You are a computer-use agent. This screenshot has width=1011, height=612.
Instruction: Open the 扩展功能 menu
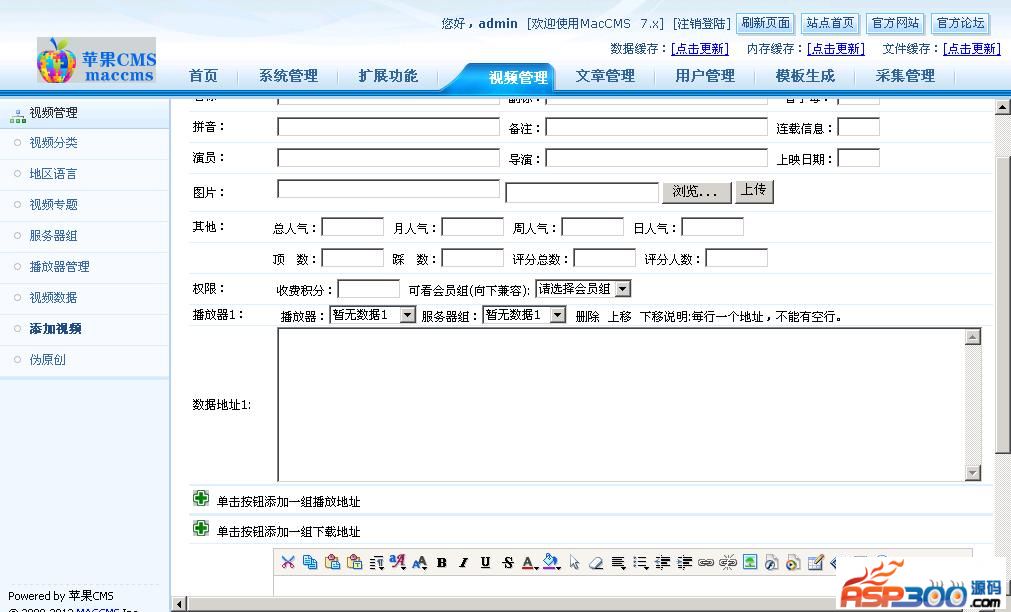click(388, 76)
